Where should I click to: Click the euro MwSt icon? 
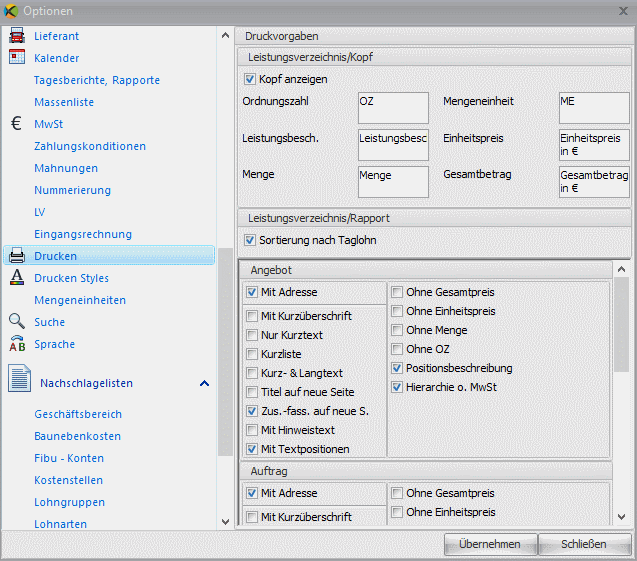[16, 124]
